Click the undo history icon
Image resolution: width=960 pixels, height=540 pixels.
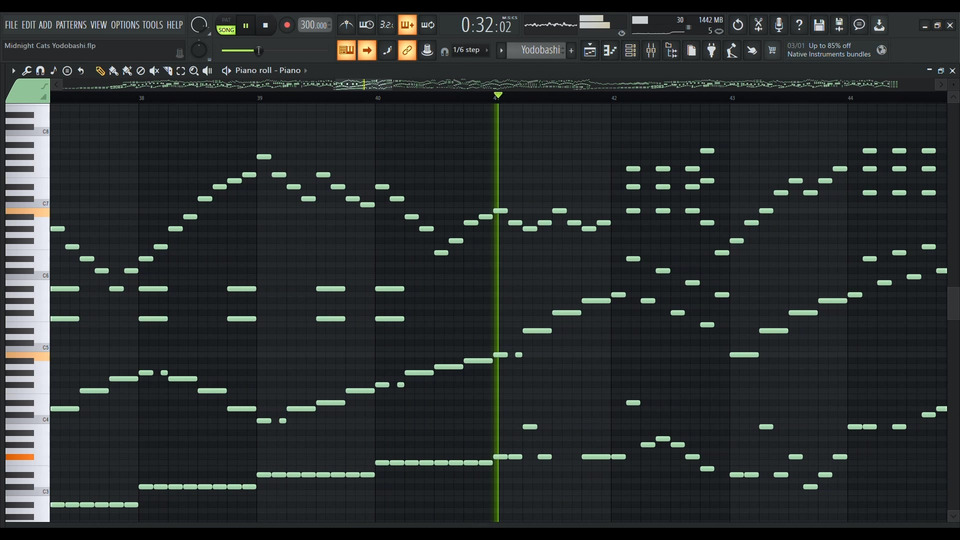point(738,25)
